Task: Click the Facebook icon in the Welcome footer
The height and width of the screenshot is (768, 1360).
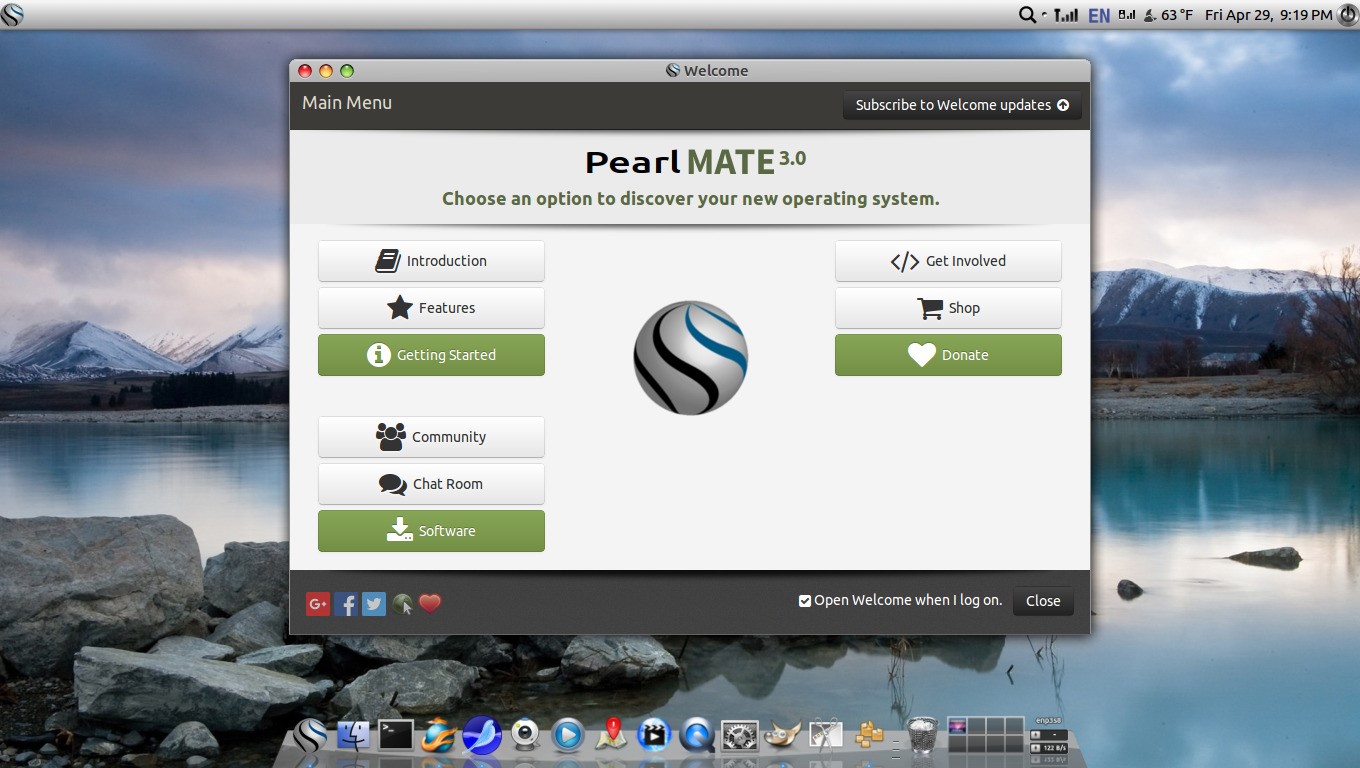Action: [345, 603]
